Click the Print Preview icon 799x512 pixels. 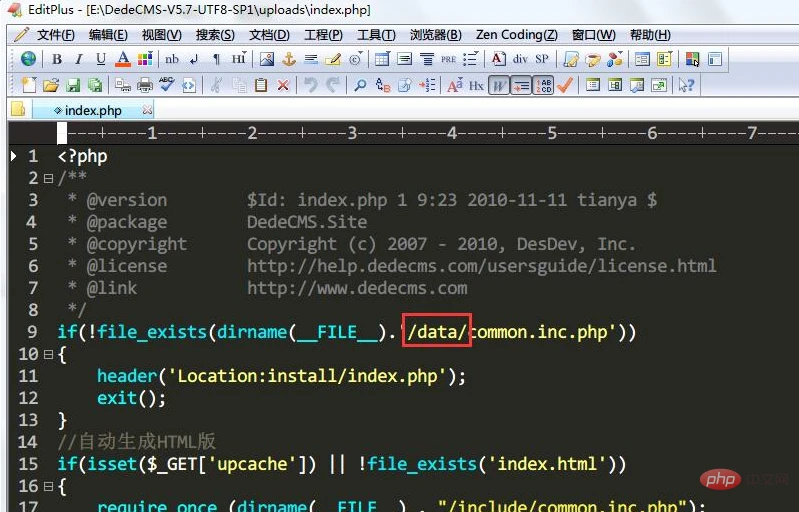coord(123,85)
